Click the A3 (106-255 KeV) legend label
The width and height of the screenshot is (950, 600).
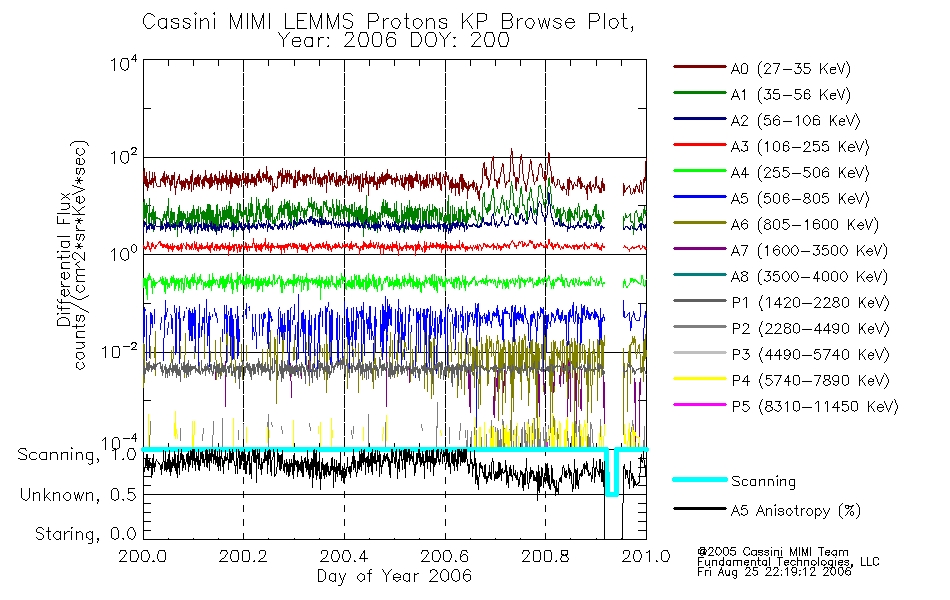800,147
